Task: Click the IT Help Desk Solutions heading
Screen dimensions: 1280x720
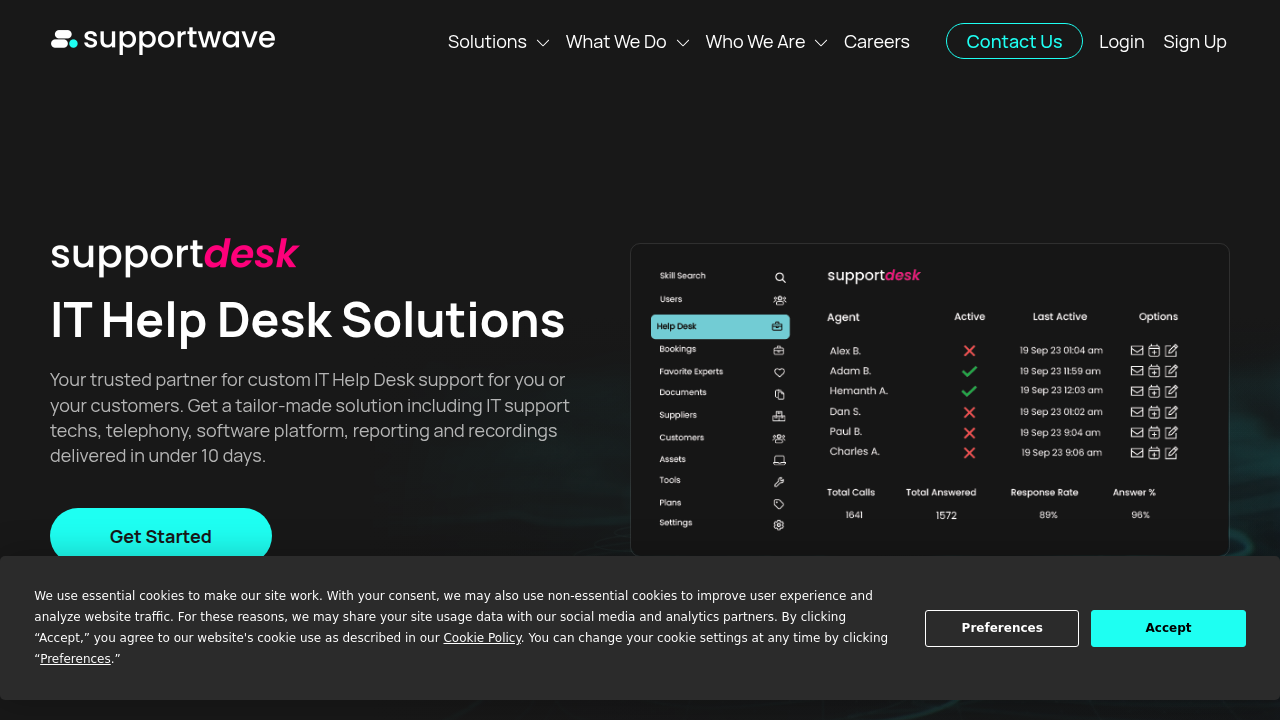Action: point(308,320)
